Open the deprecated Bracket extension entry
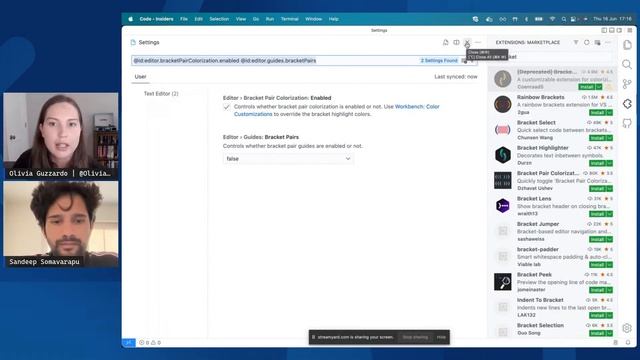Viewport: 640px width, 360px height. (x=552, y=79)
